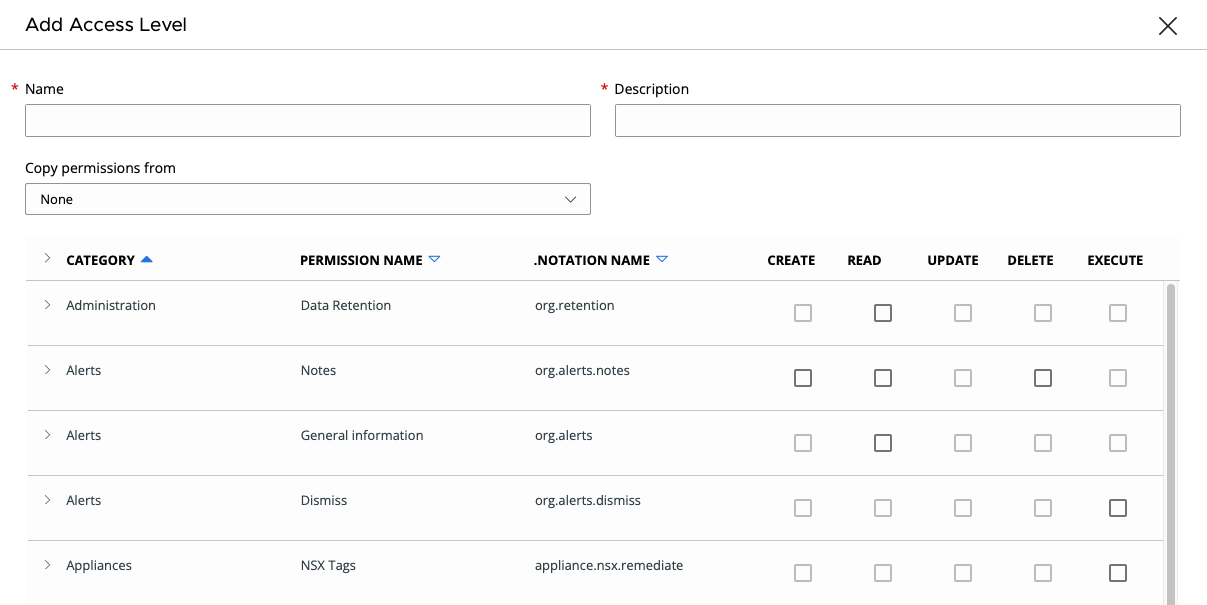Click disabled Update checkbox for Alerts Notes
Image resolution: width=1207 pixels, height=605 pixels.
[963, 378]
